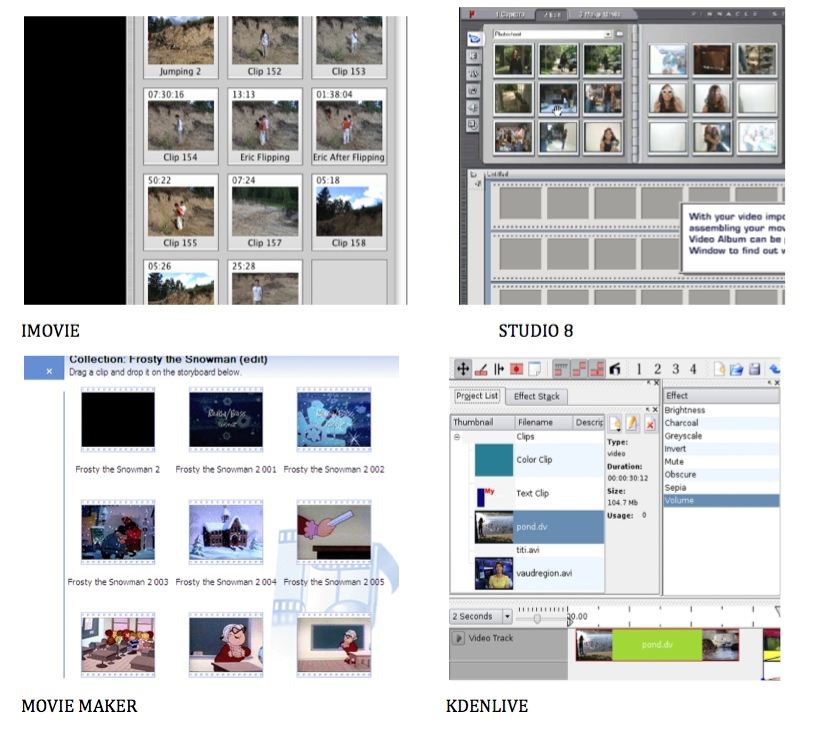This screenshot has width=822, height=729.
Task: Select the Greyscale effect
Action: [721, 436]
